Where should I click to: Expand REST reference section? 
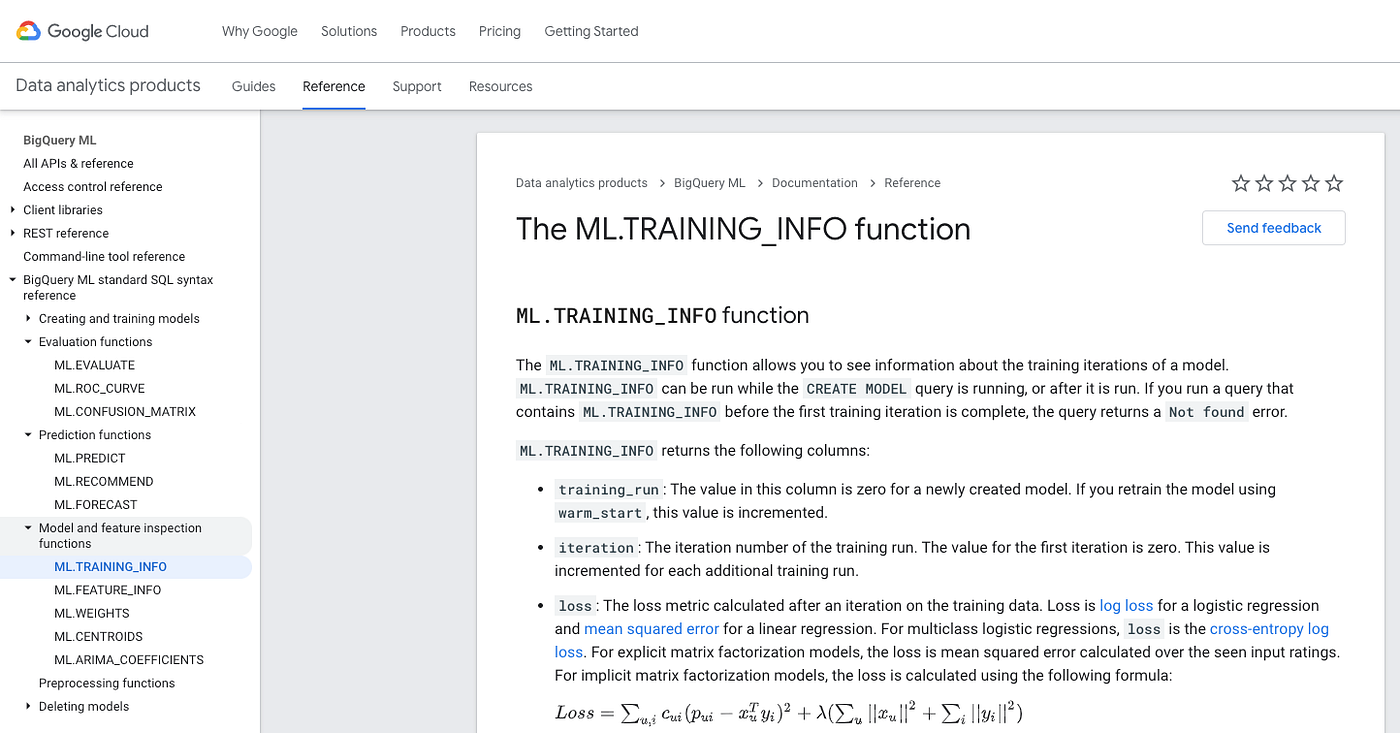click(x=12, y=233)
